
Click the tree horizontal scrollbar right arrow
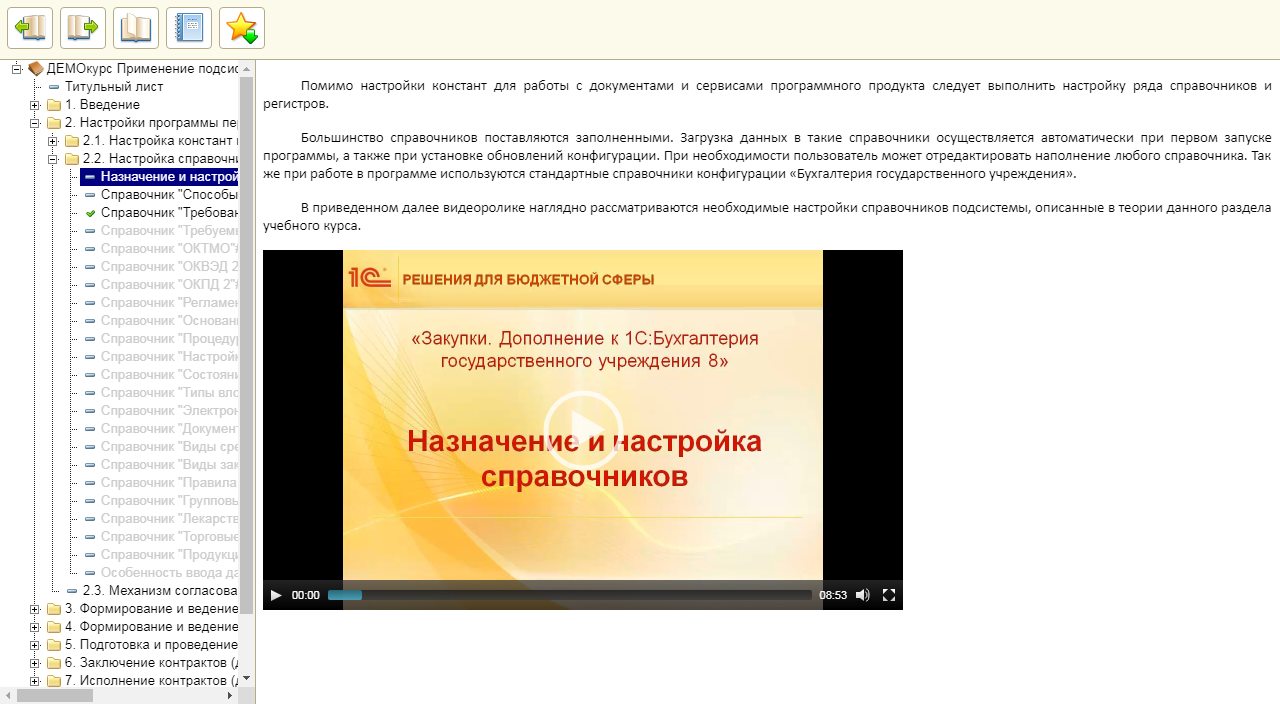pyautogui.click(x=231, y=696)
